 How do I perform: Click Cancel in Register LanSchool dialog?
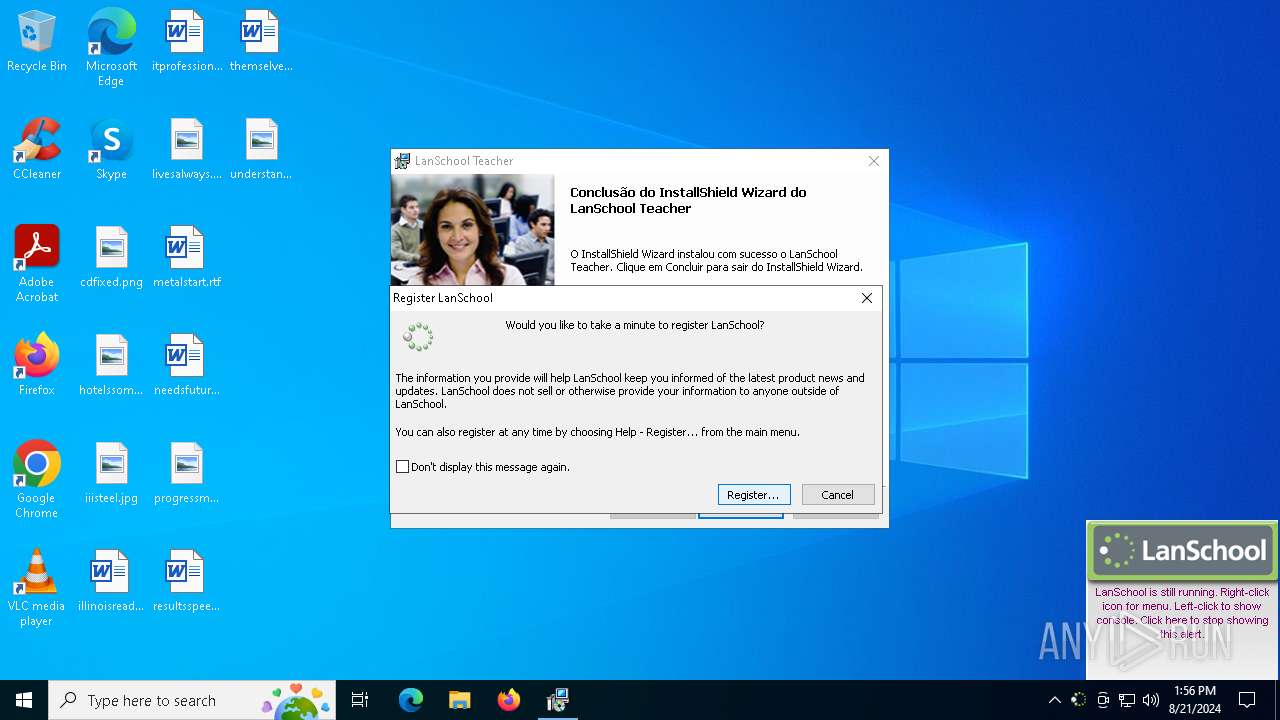click(x=838, y=495)
